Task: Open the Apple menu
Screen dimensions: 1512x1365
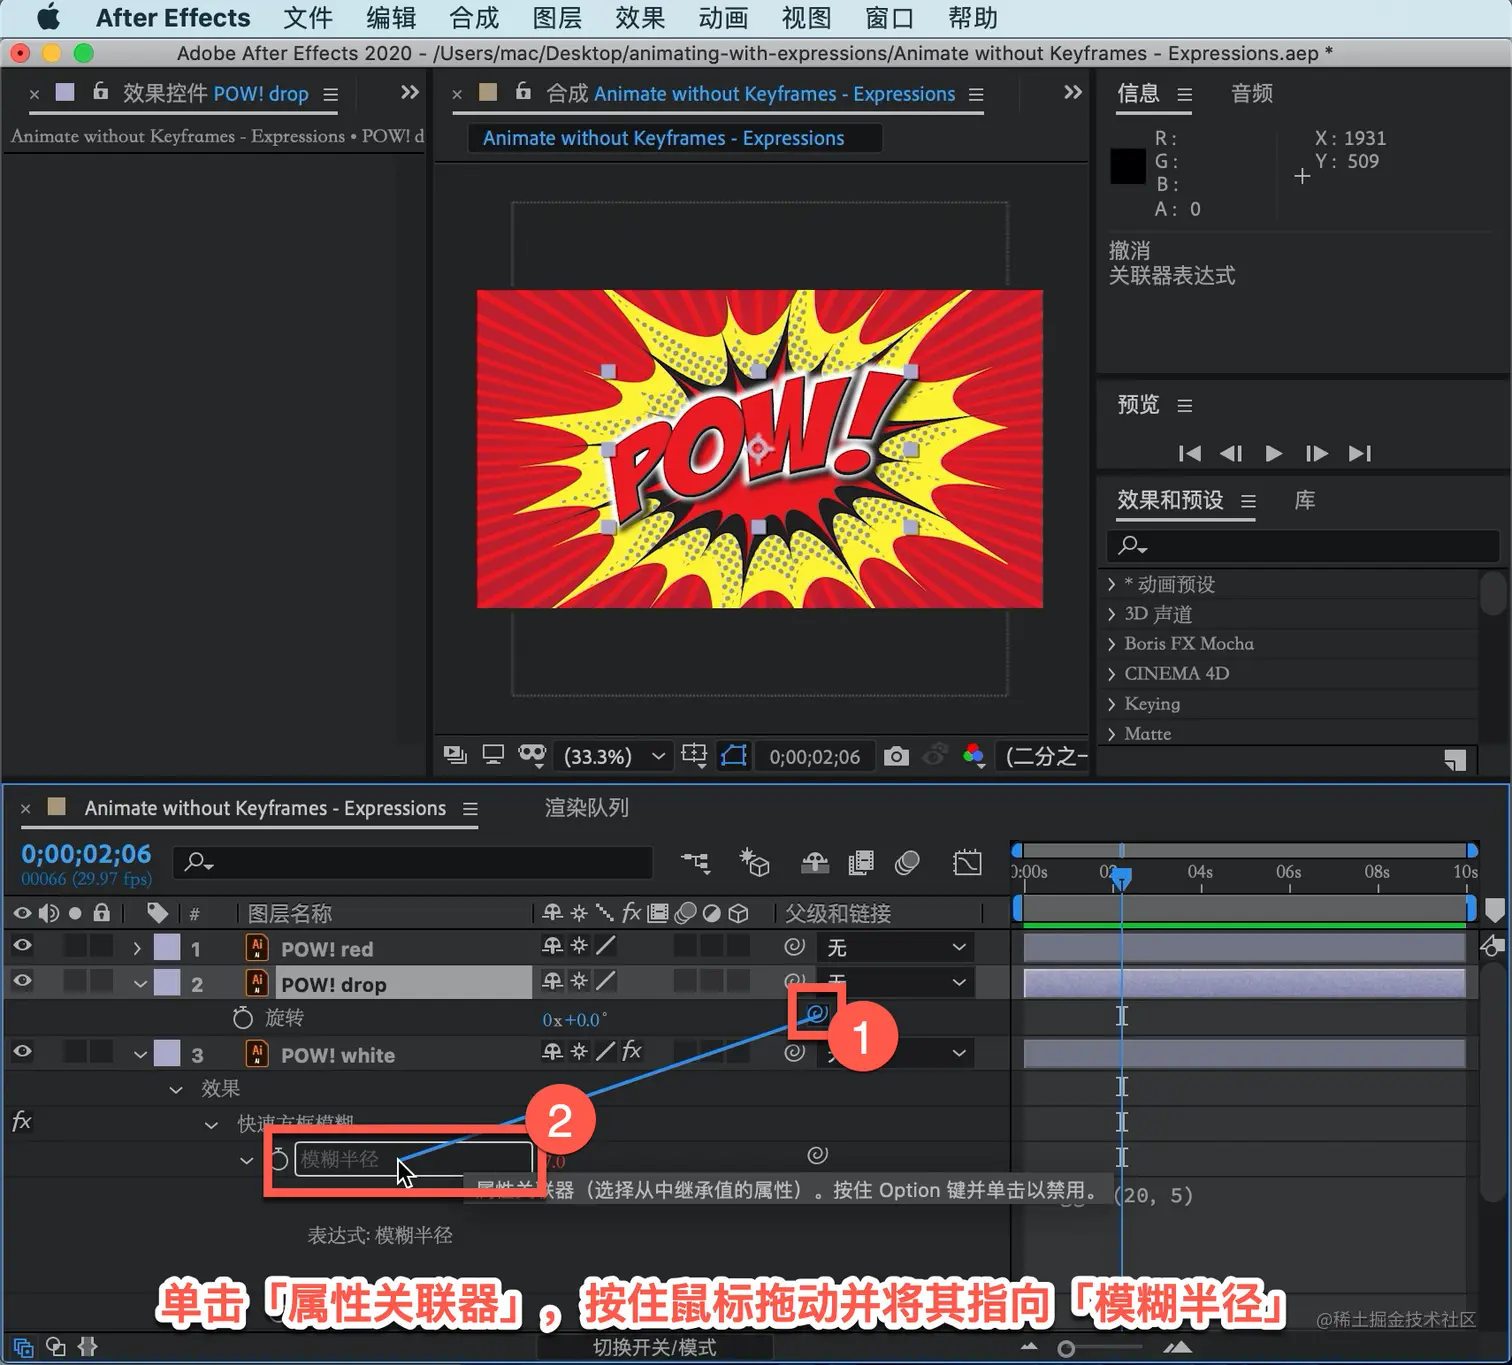Action: pyautogui.click(x=47, y=18)
